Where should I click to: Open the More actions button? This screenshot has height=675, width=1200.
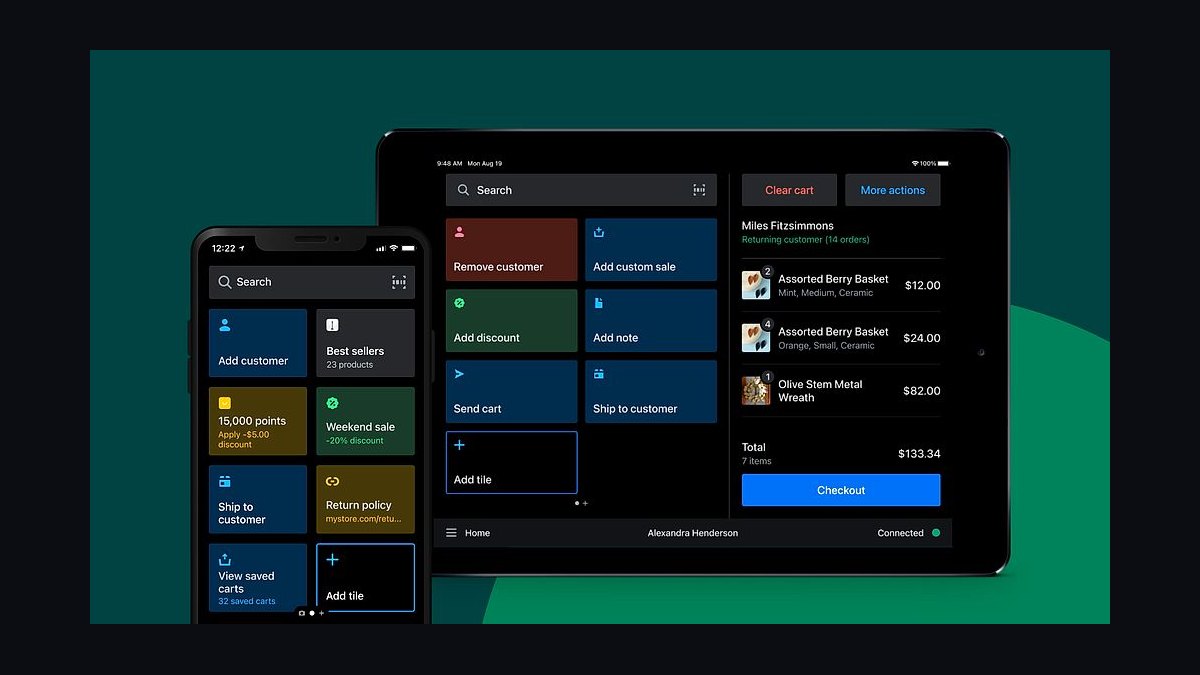coord(893,190)
